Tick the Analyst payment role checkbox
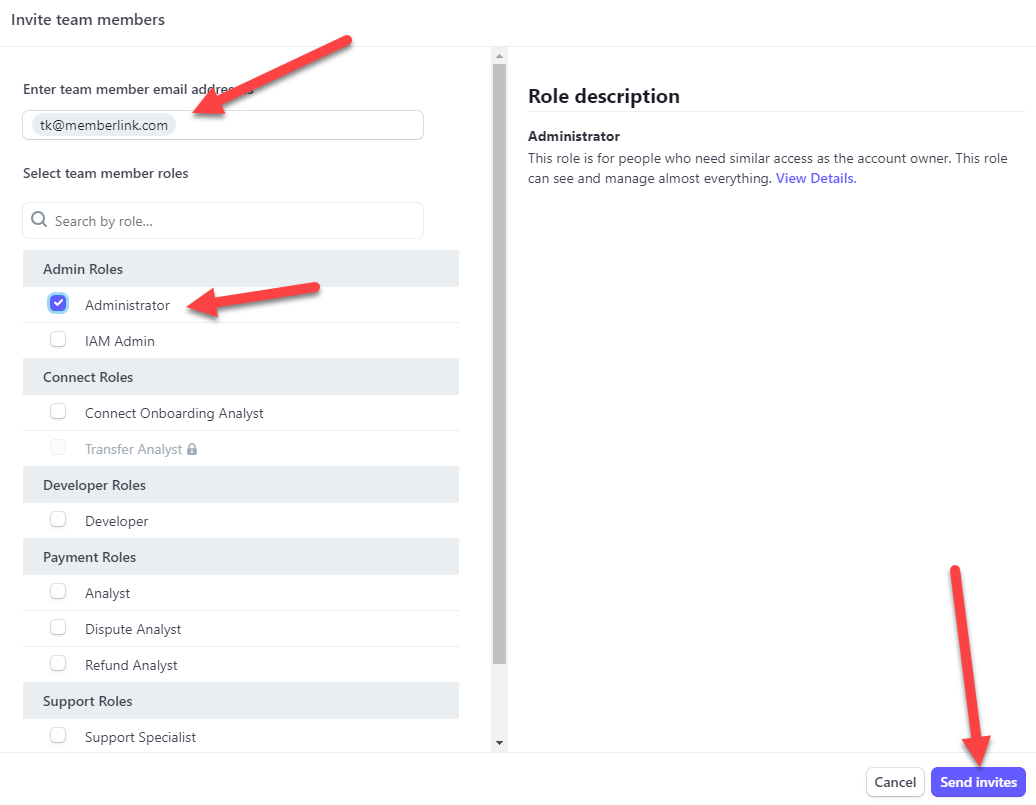This screenshot has width=1036, height=805. (x=58, y=592)
